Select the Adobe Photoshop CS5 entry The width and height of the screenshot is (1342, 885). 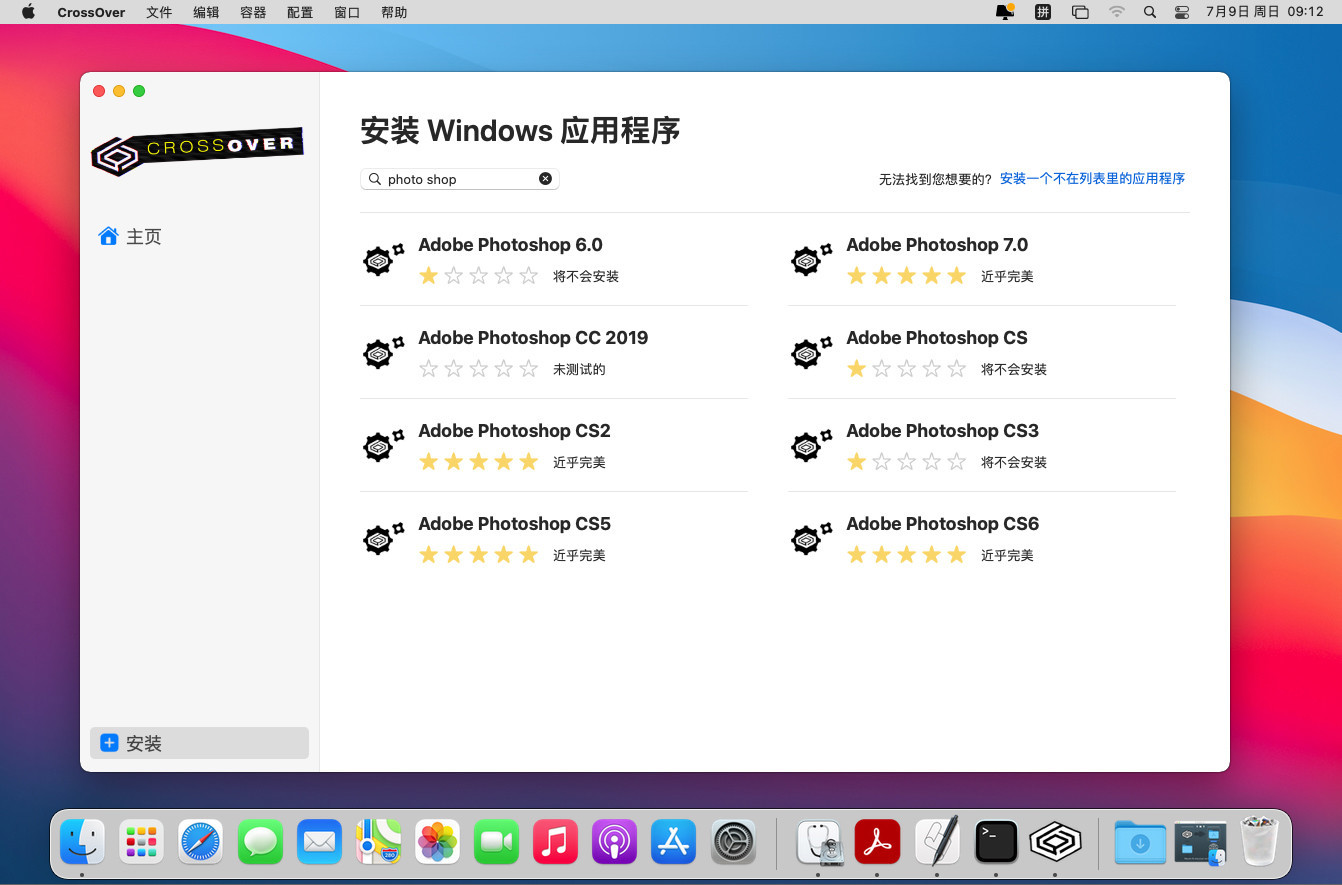coord(514,523)
